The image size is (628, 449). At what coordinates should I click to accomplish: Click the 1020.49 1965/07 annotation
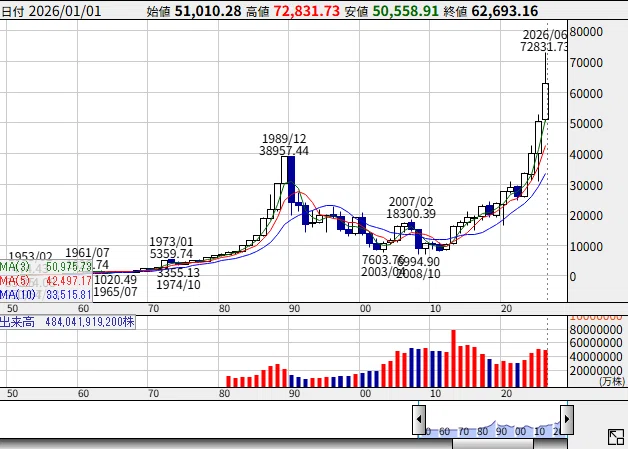116,286
